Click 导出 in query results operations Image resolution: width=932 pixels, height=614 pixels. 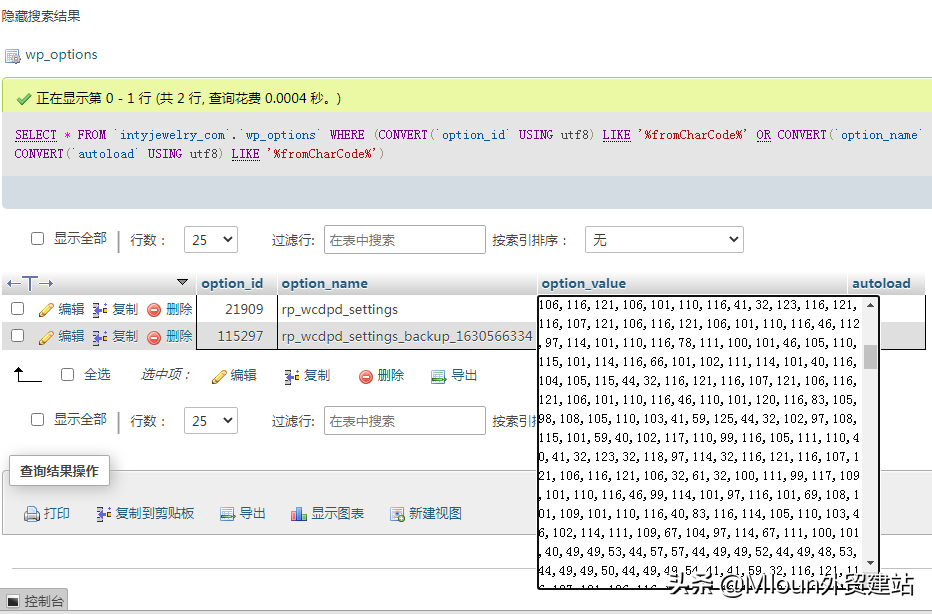pos(253,513)
